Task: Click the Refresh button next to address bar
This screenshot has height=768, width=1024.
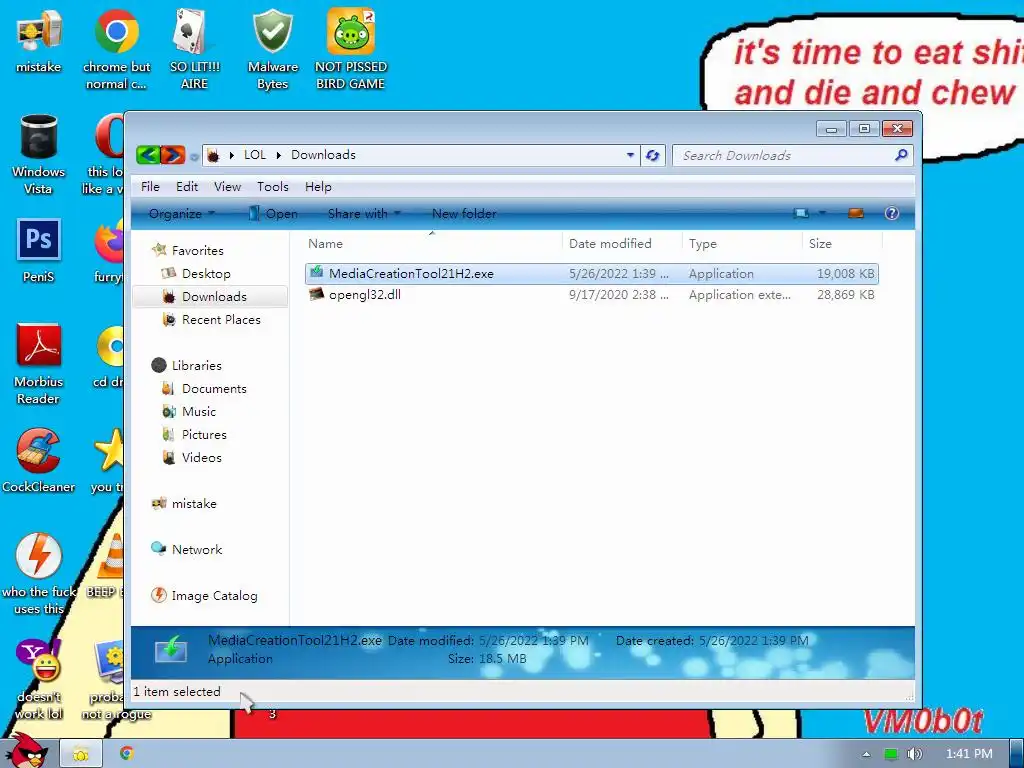Action: coord(652,155)
